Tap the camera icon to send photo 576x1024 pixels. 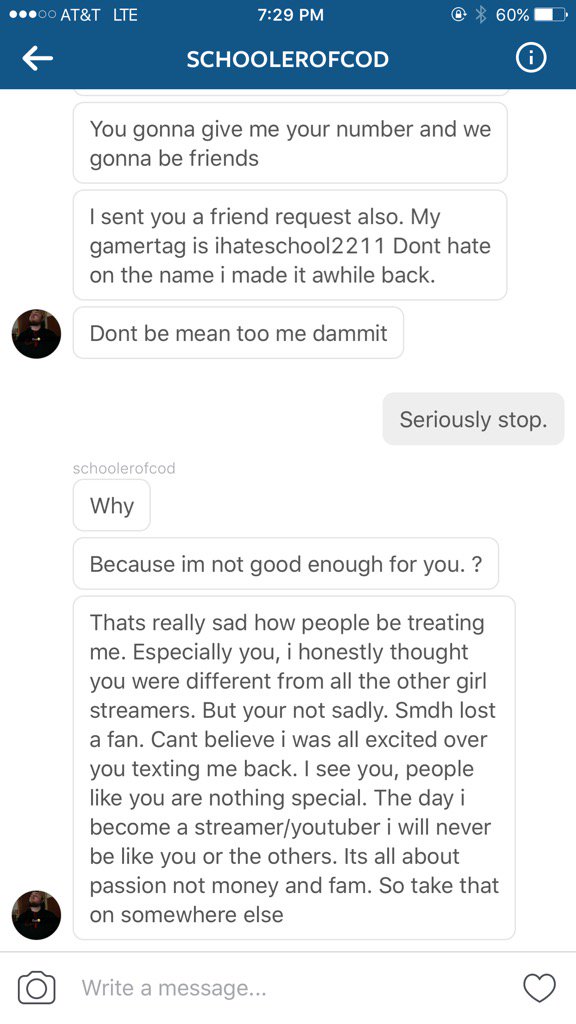tap(37, 987)
